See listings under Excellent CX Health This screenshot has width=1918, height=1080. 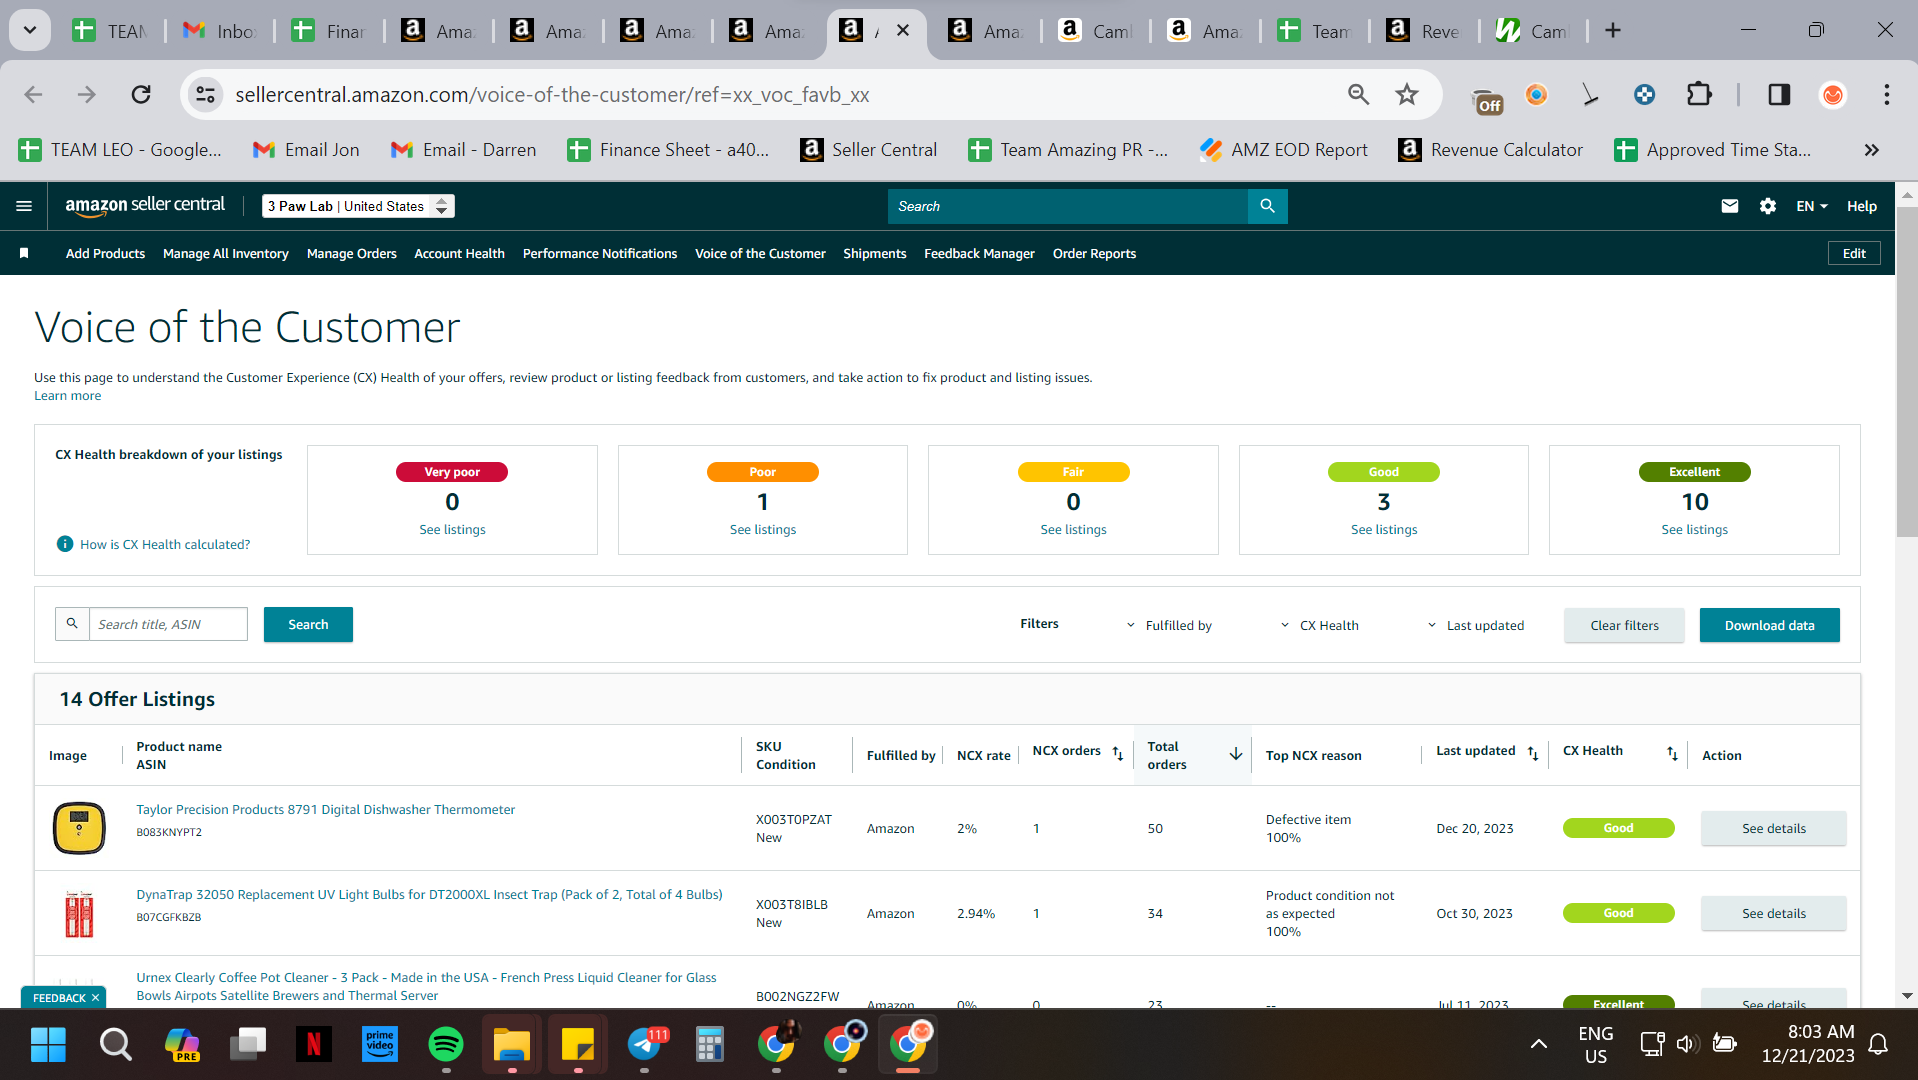click(1695, 530)
